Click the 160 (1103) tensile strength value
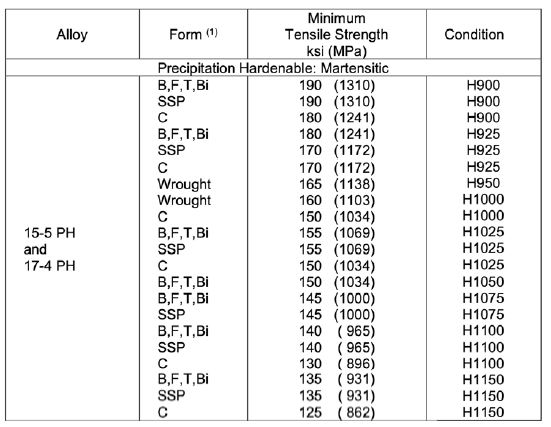Screen dimensions: 551x427 (x=337, y=200)
